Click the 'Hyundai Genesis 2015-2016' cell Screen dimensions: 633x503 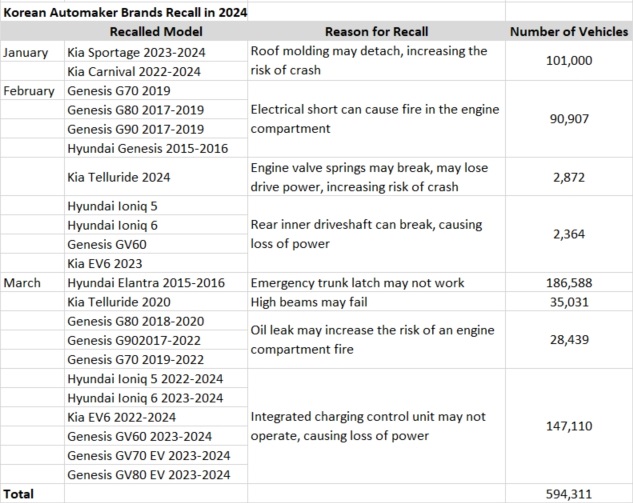coord(146,148)
